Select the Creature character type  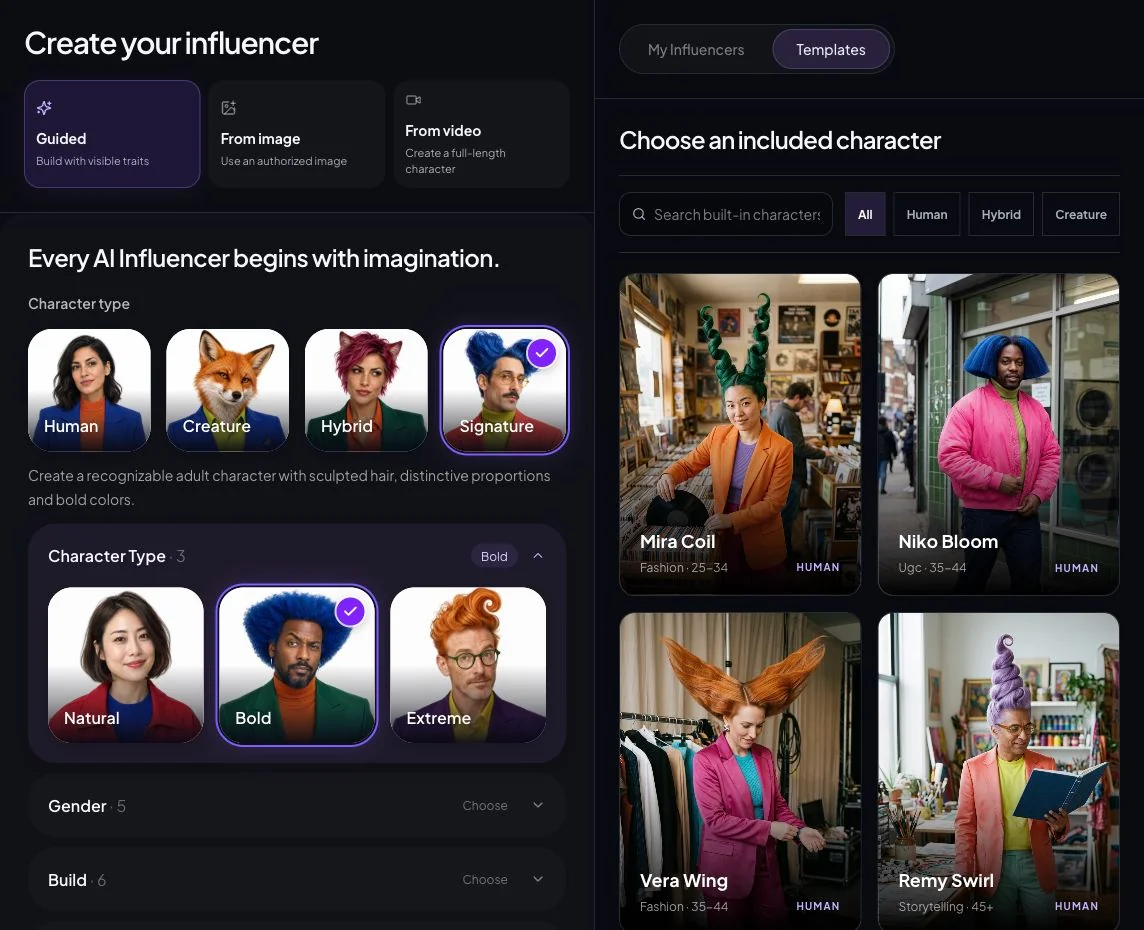tap(228, 390)
